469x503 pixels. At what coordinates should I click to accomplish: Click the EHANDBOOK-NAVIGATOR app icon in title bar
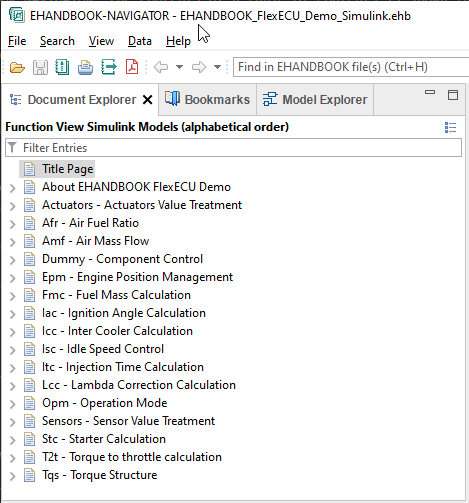[17, 15]
